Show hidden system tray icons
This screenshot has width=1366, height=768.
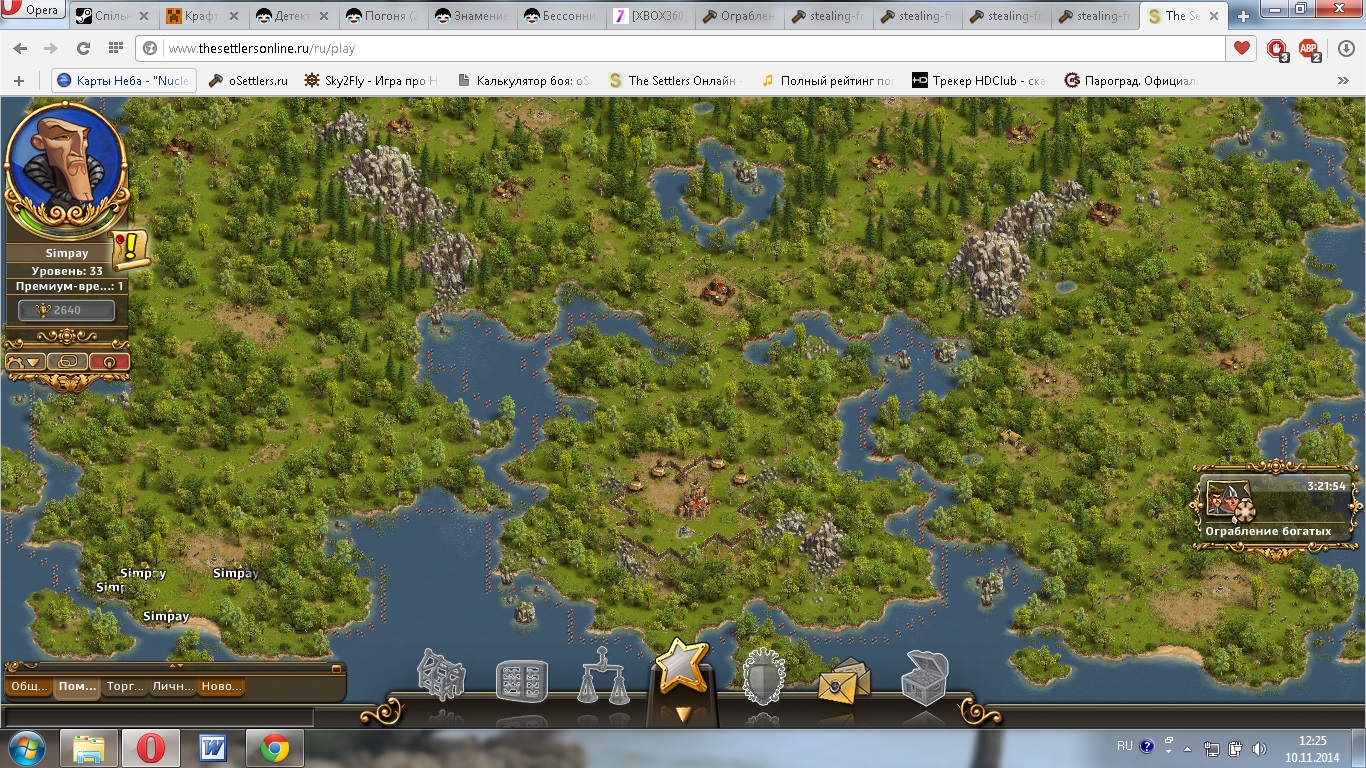click(1187, 748)
